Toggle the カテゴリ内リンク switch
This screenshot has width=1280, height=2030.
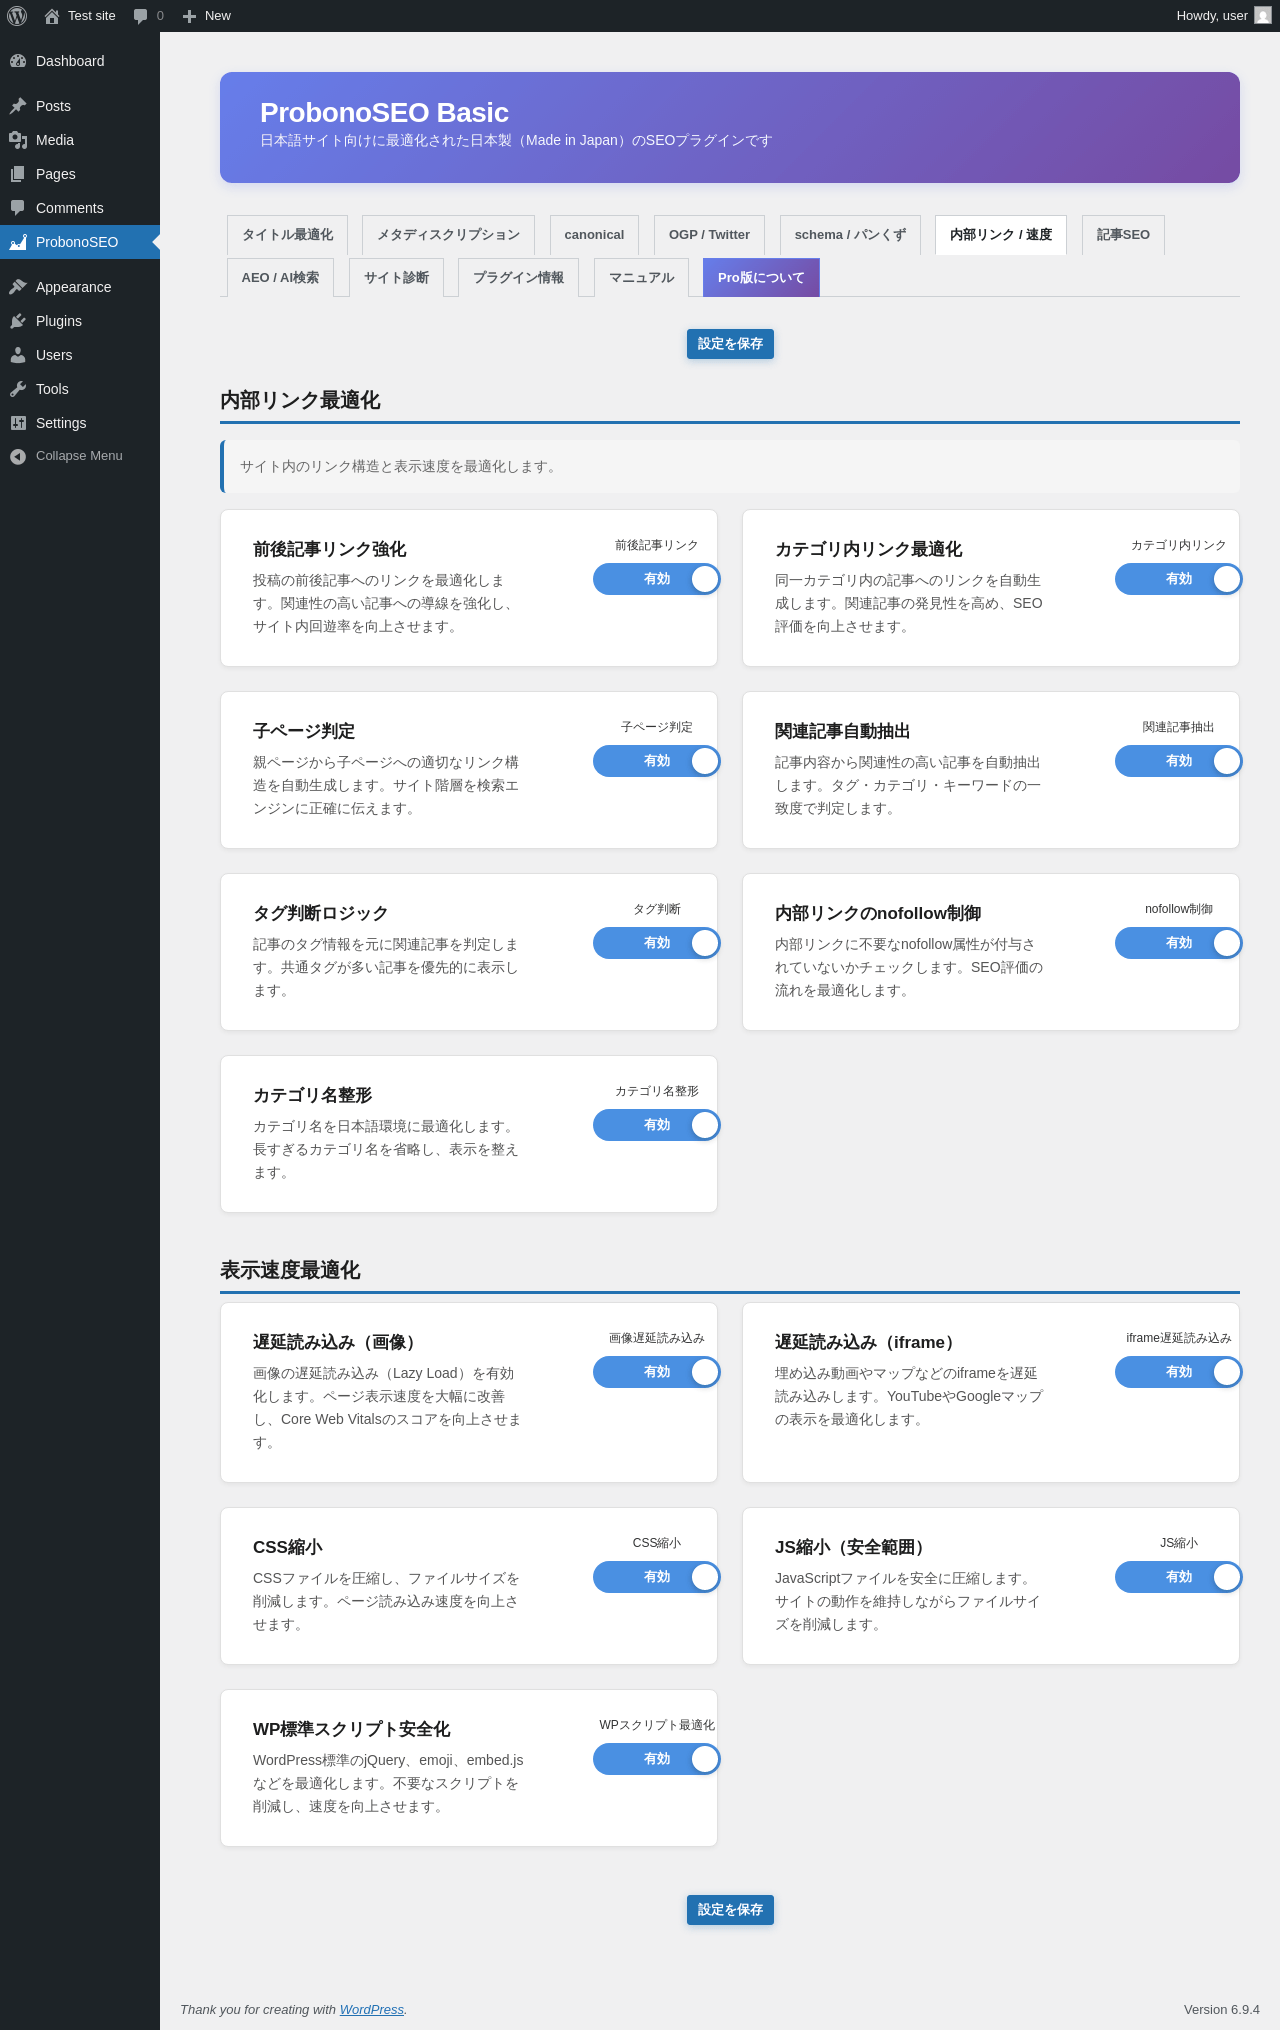tap(1179, 579)
